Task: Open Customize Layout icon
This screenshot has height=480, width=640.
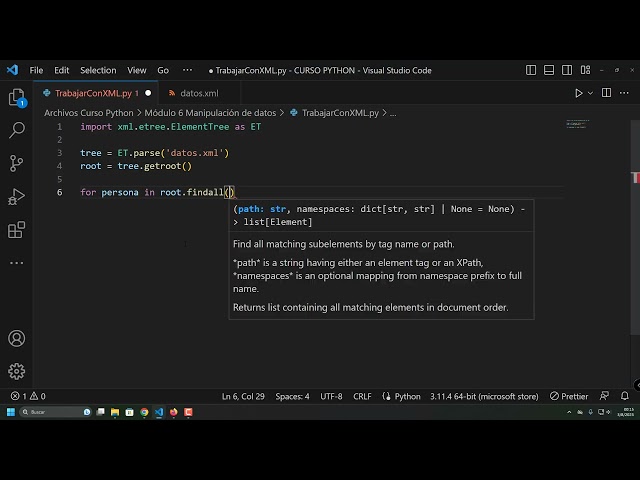Action: [x=585, y=70]
